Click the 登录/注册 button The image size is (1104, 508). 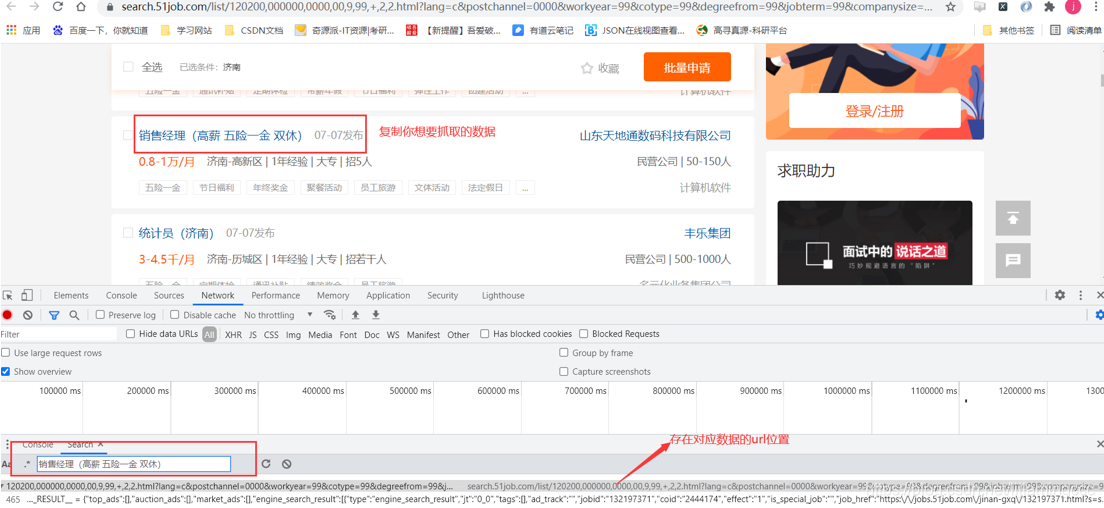click(x=874, y=110)
